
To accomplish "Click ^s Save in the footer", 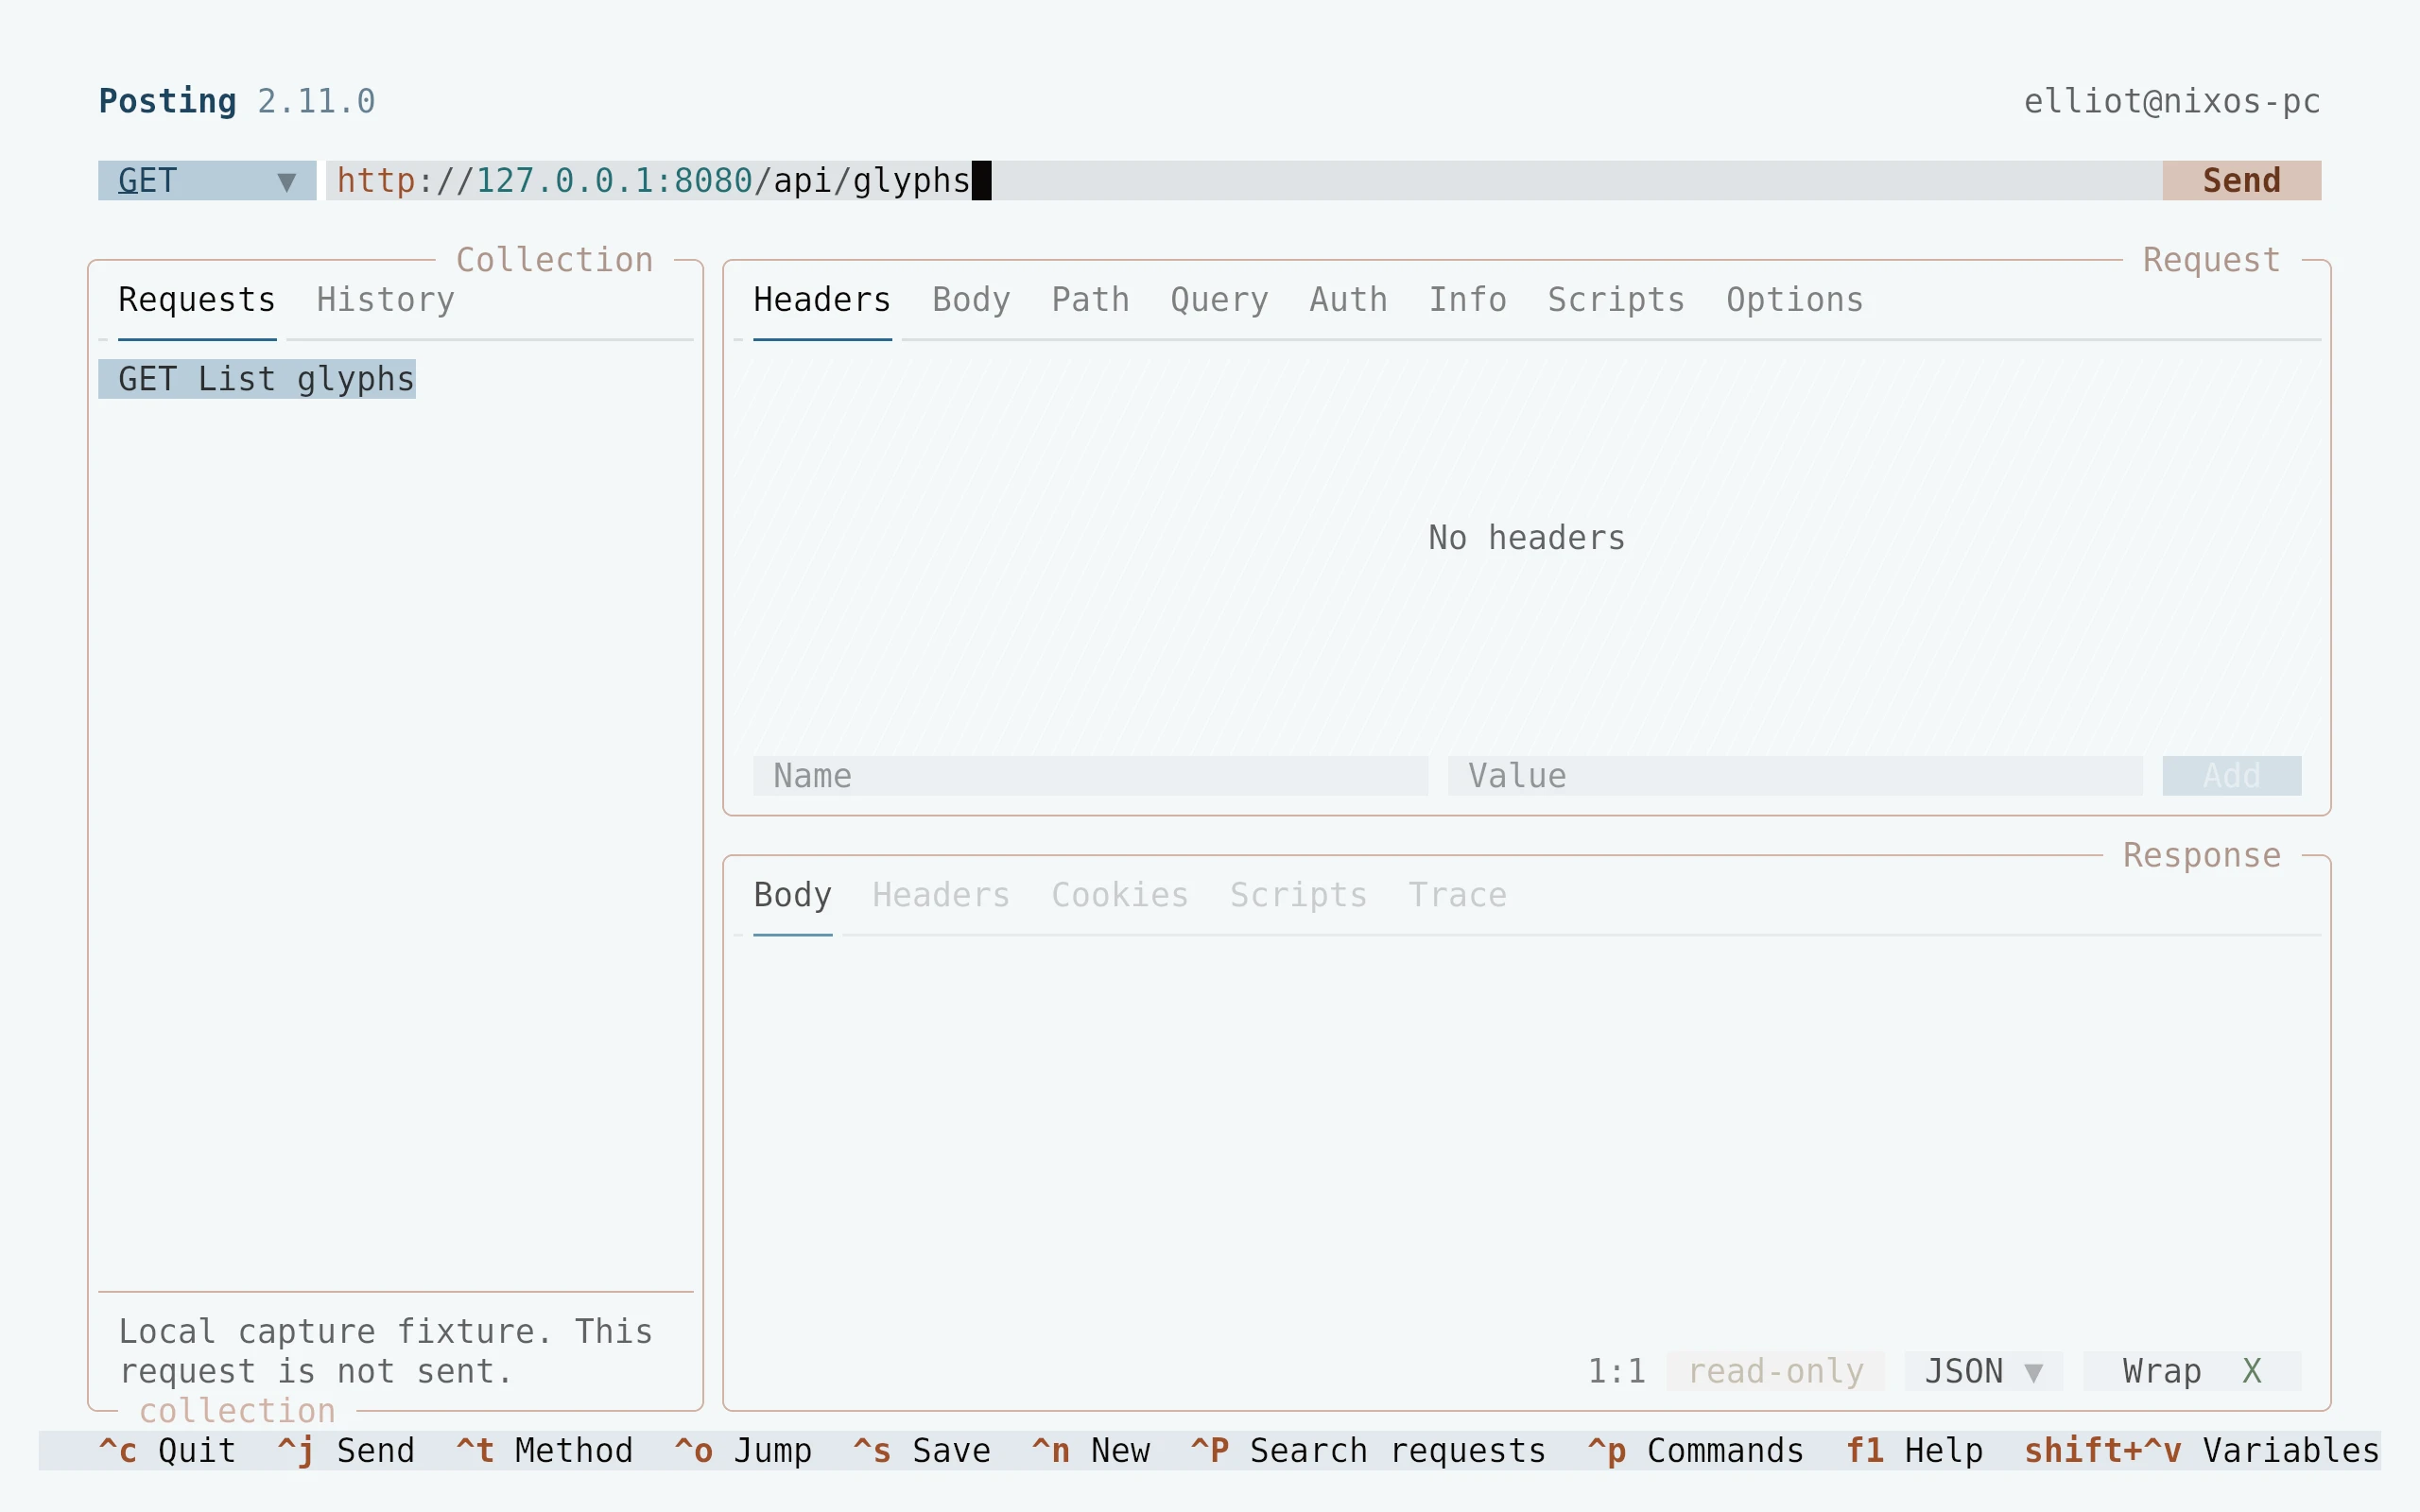I will [922, 1450].
